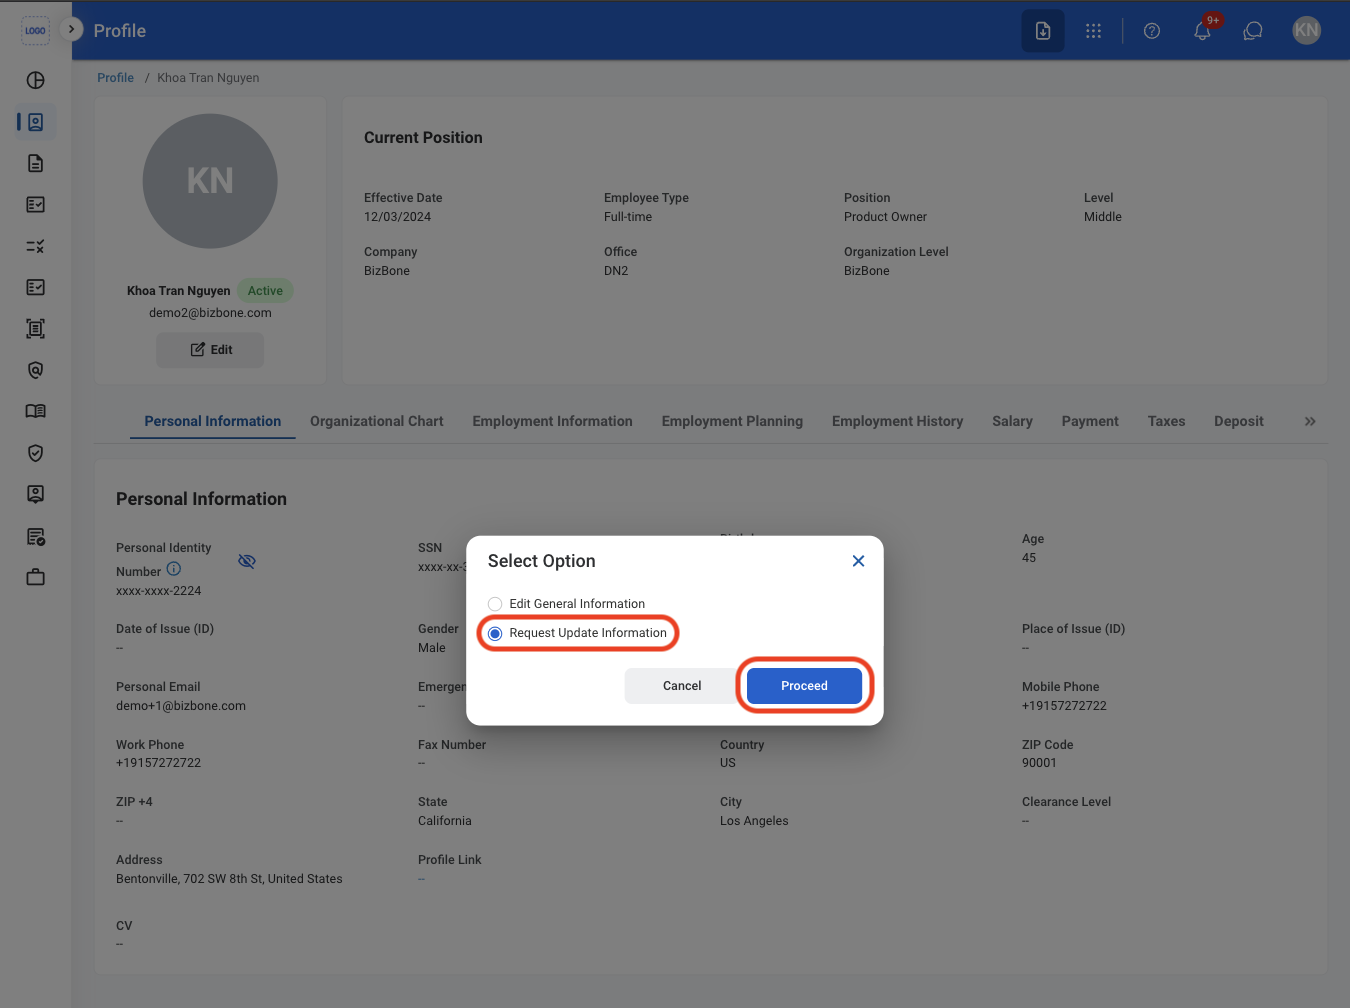Open the shield with checkmark icon
Screen dimensions: 1350x1008
click(x=36, y=453)
